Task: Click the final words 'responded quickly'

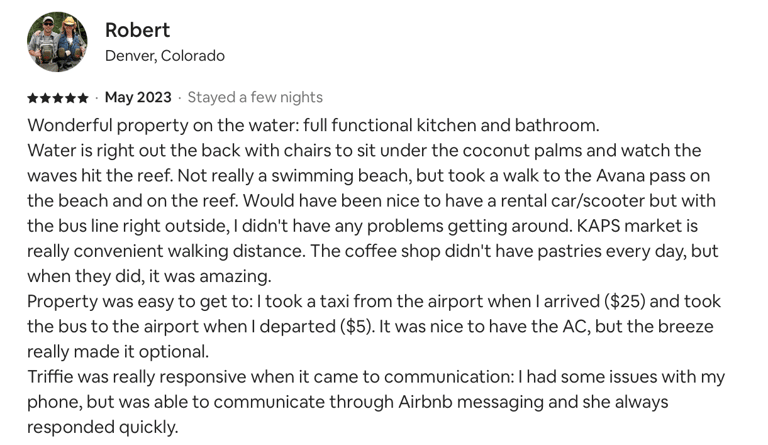Action: [102, 427]
